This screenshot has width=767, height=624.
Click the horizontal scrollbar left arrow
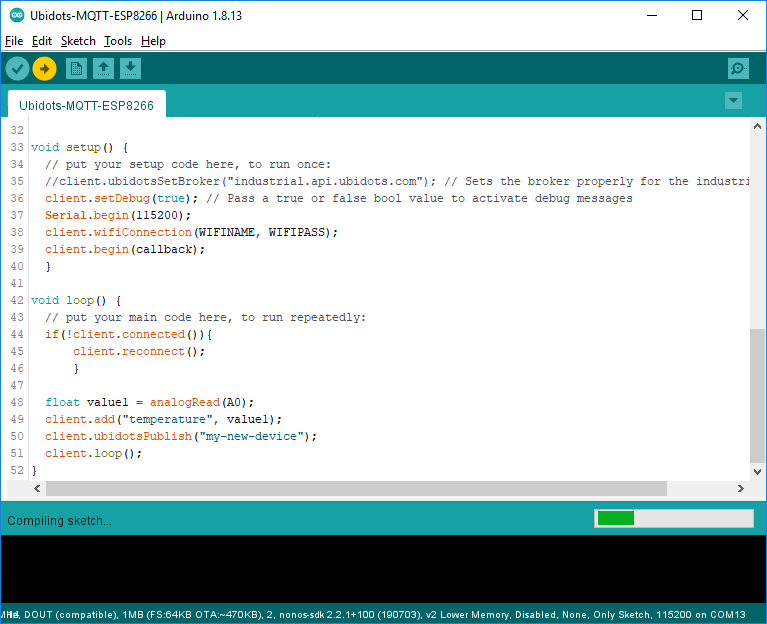click(x=37, y=488)
